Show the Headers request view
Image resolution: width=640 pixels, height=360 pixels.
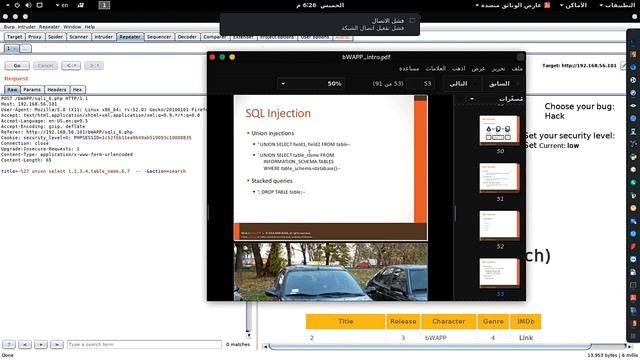coord(57,89)
